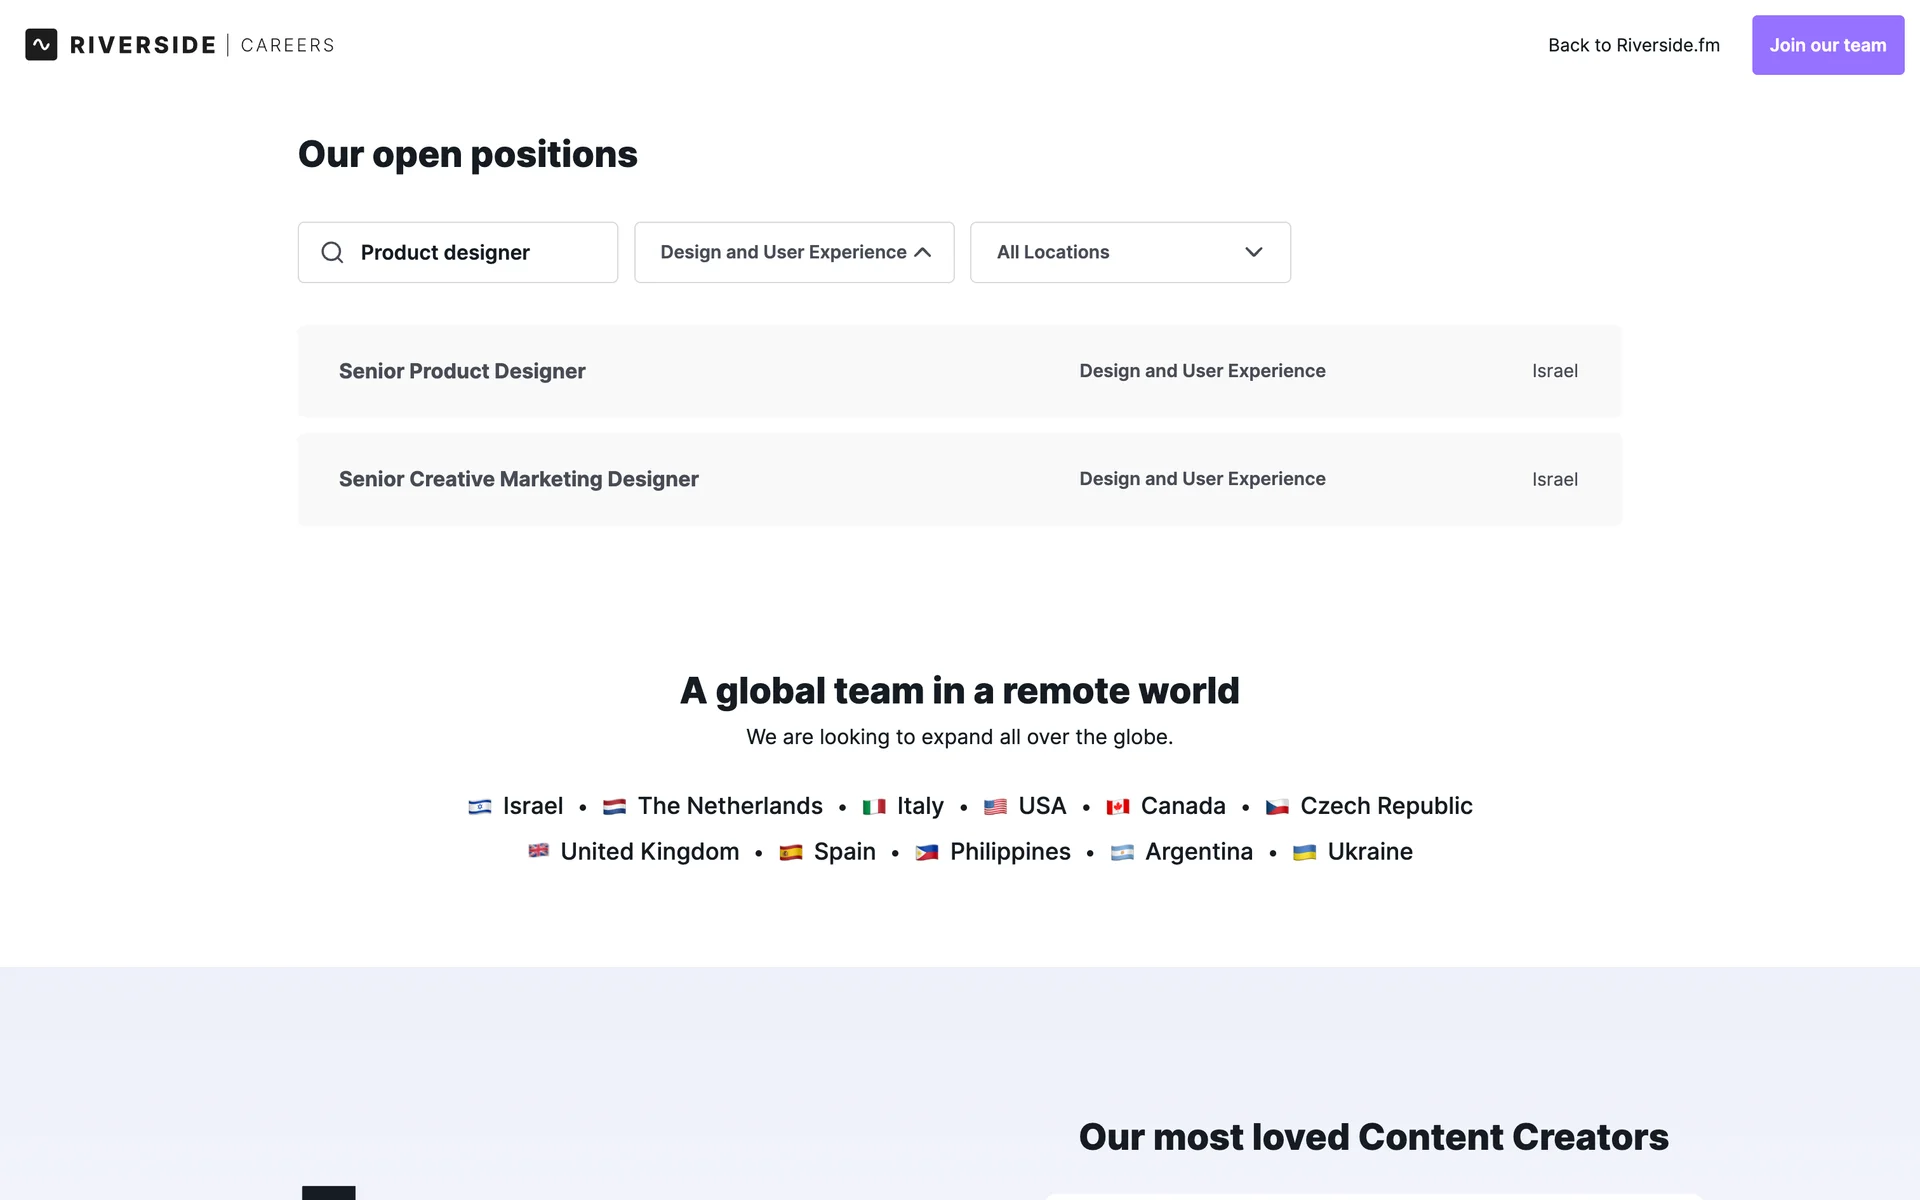Click the Riverside wave logo icon
The height and width of the screenshot is (1200, 1920).
[41, 45]
